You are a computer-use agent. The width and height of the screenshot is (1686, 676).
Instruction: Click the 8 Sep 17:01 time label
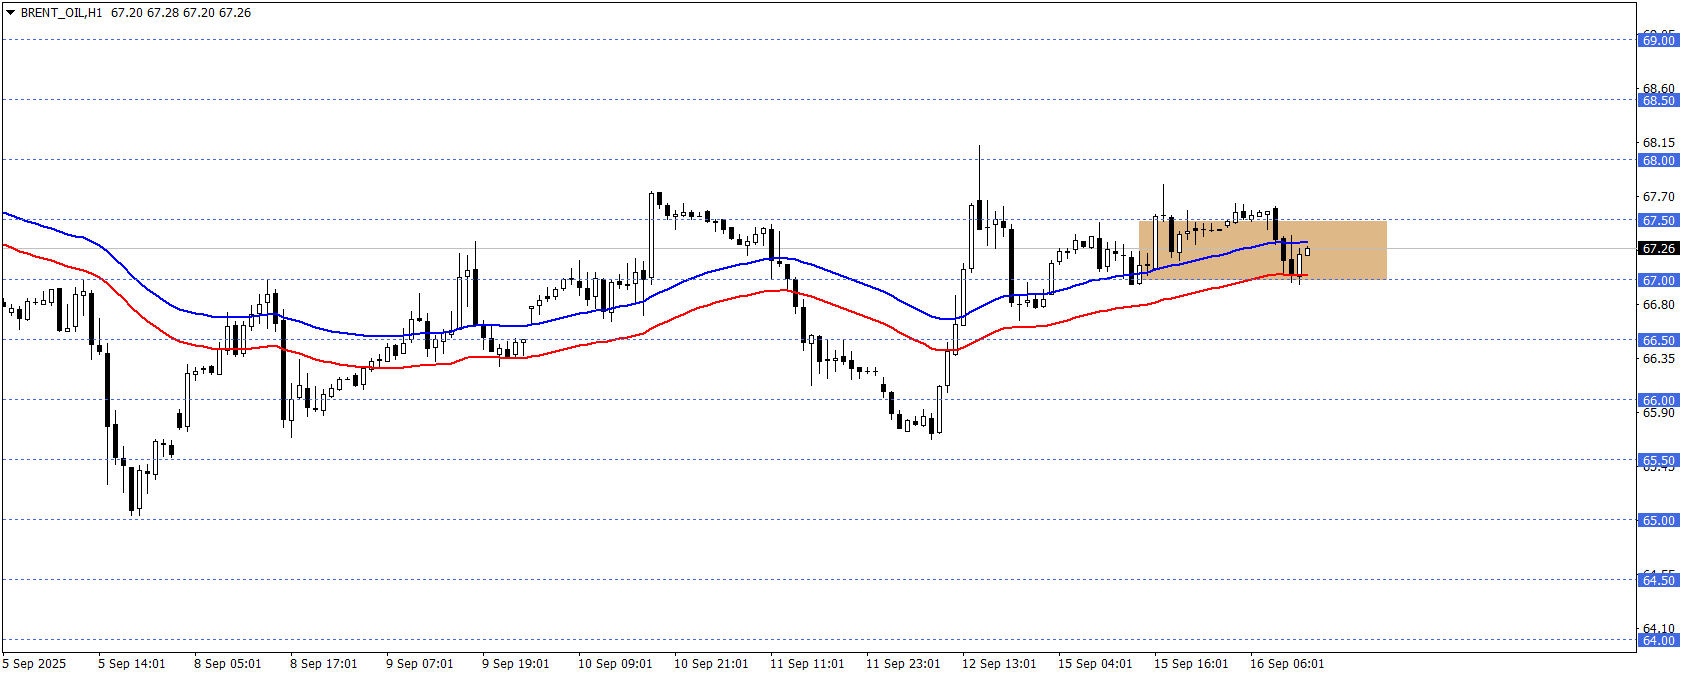(x=324, y=664)
